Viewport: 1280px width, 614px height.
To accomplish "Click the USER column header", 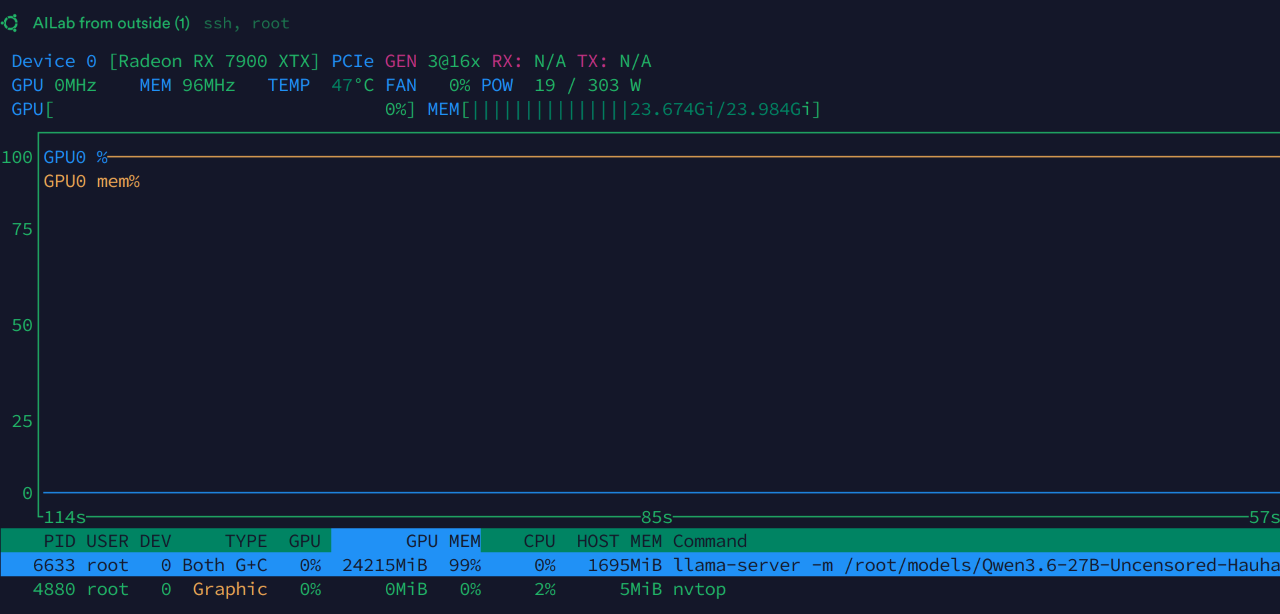I will (x=108, y=541).
